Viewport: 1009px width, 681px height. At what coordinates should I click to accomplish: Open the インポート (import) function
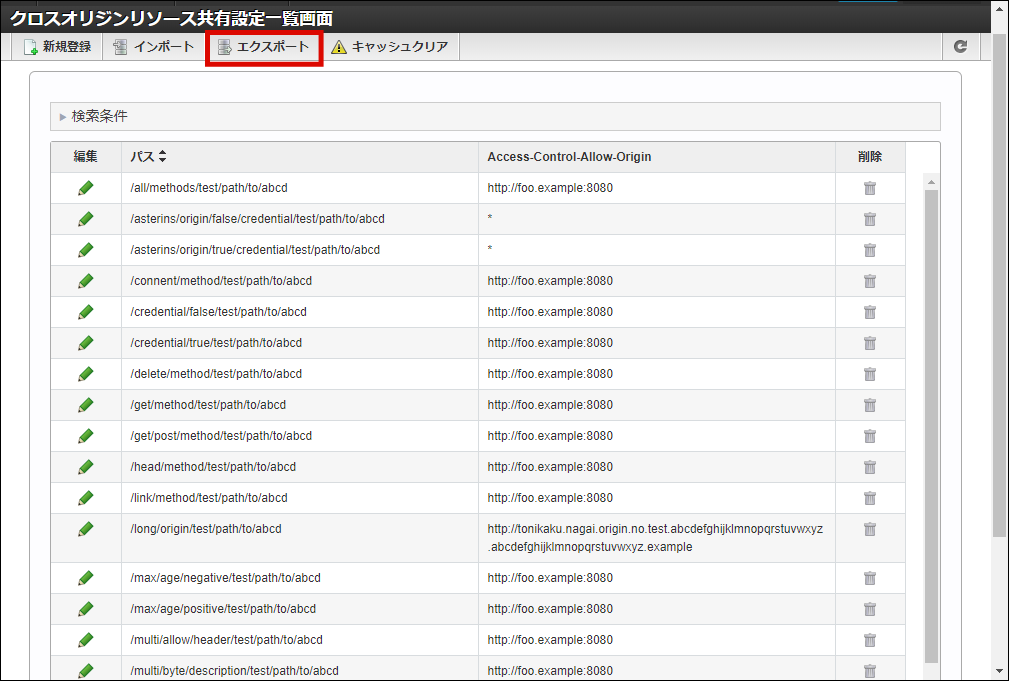tap(154, 47)
